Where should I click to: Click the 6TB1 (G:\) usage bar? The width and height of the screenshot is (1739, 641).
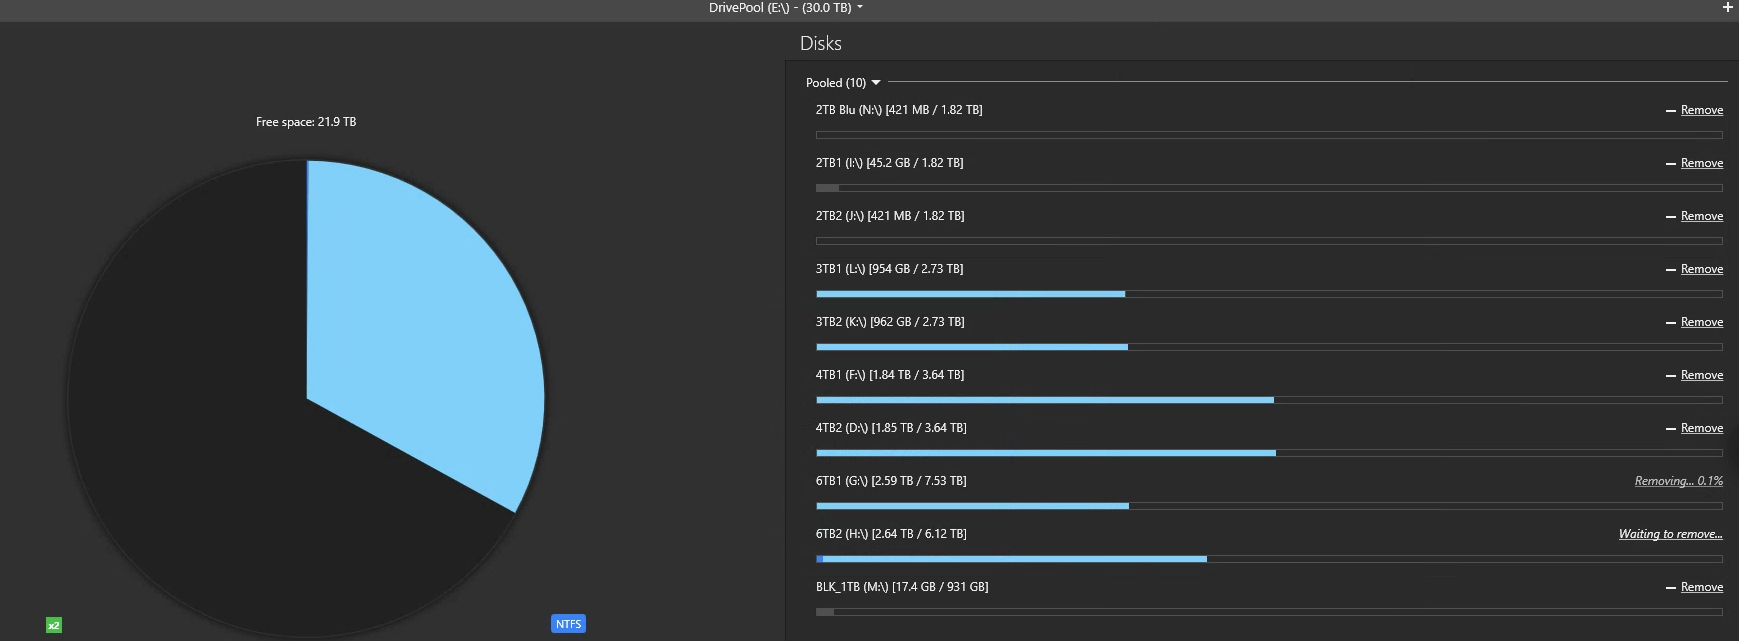(x=1268, y=506)
